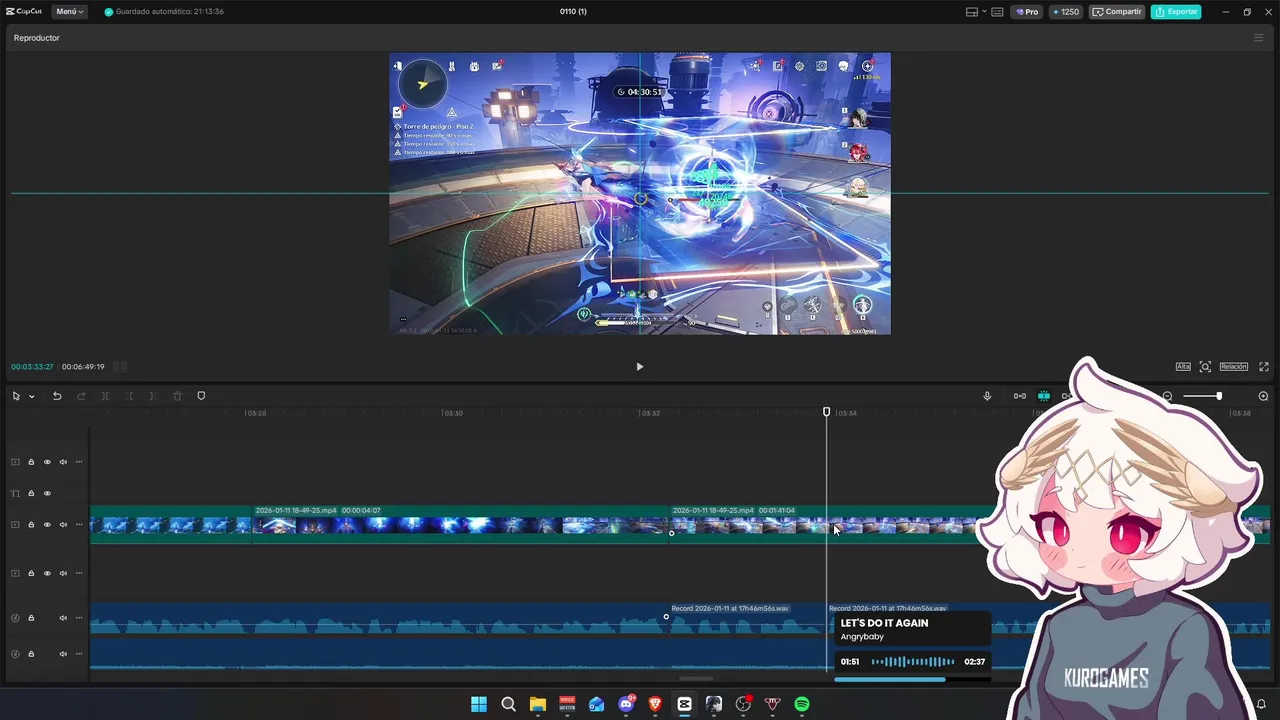This screenshot has height=720, width=1280.
Task: Open the player panel hamburger menu
Action: (1258, 38)
